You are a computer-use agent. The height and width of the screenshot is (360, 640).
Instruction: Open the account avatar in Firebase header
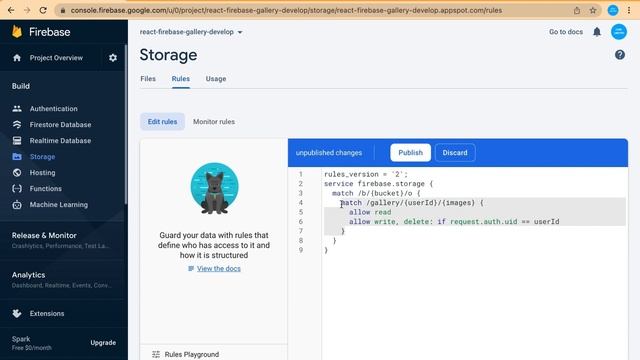619,32
